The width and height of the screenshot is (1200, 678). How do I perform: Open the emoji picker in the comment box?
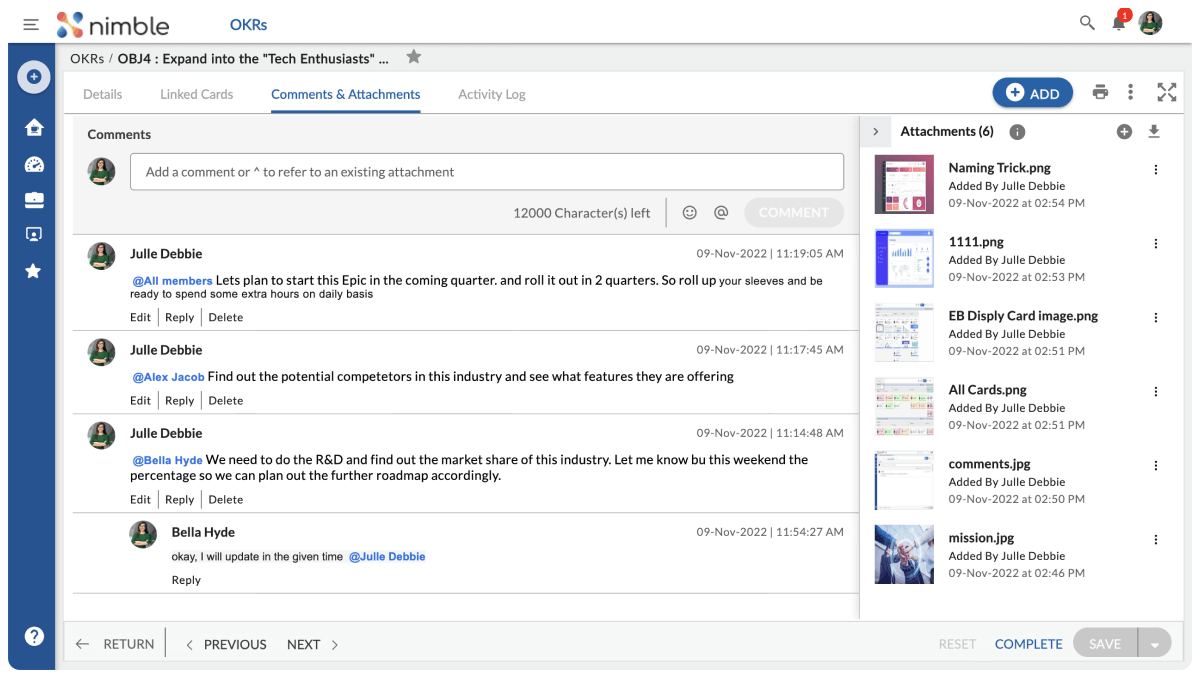pos(689,212)
